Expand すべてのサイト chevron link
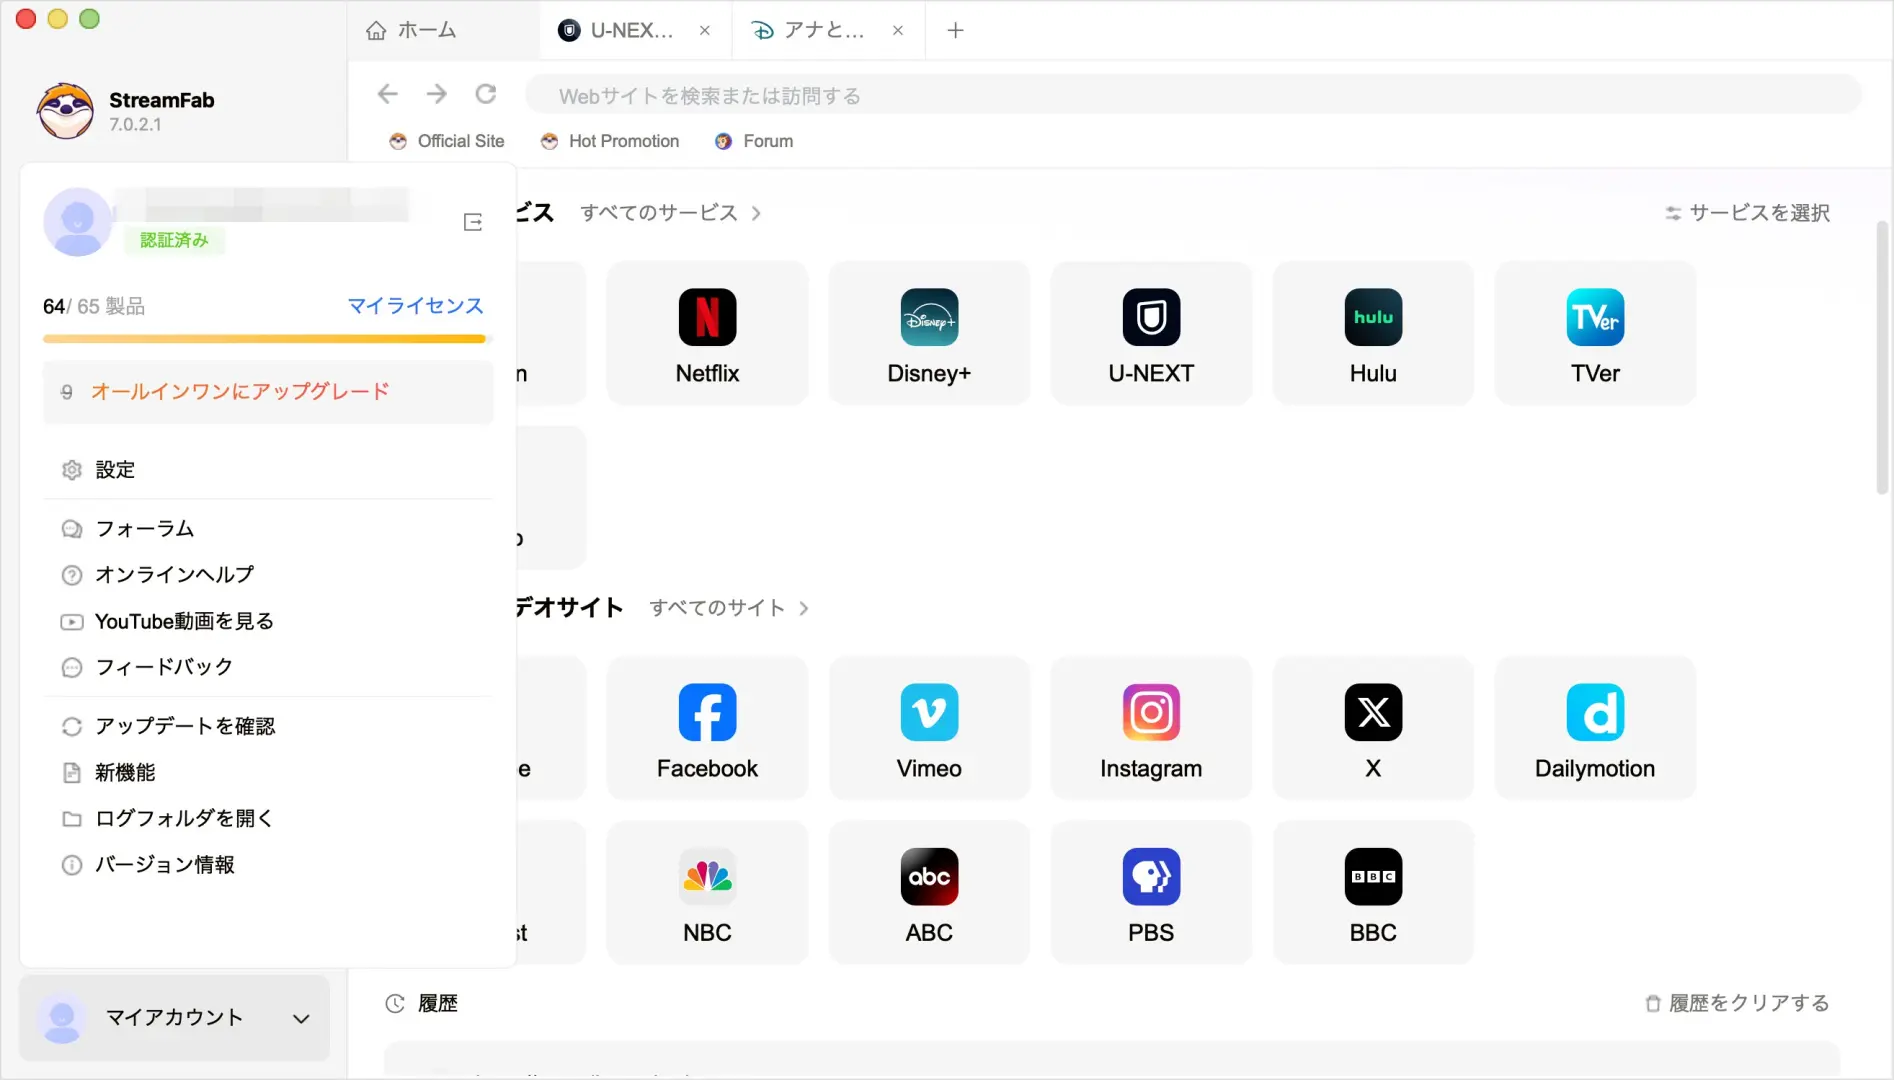This screenshot has width=1894, height=1080. point(729,608)
